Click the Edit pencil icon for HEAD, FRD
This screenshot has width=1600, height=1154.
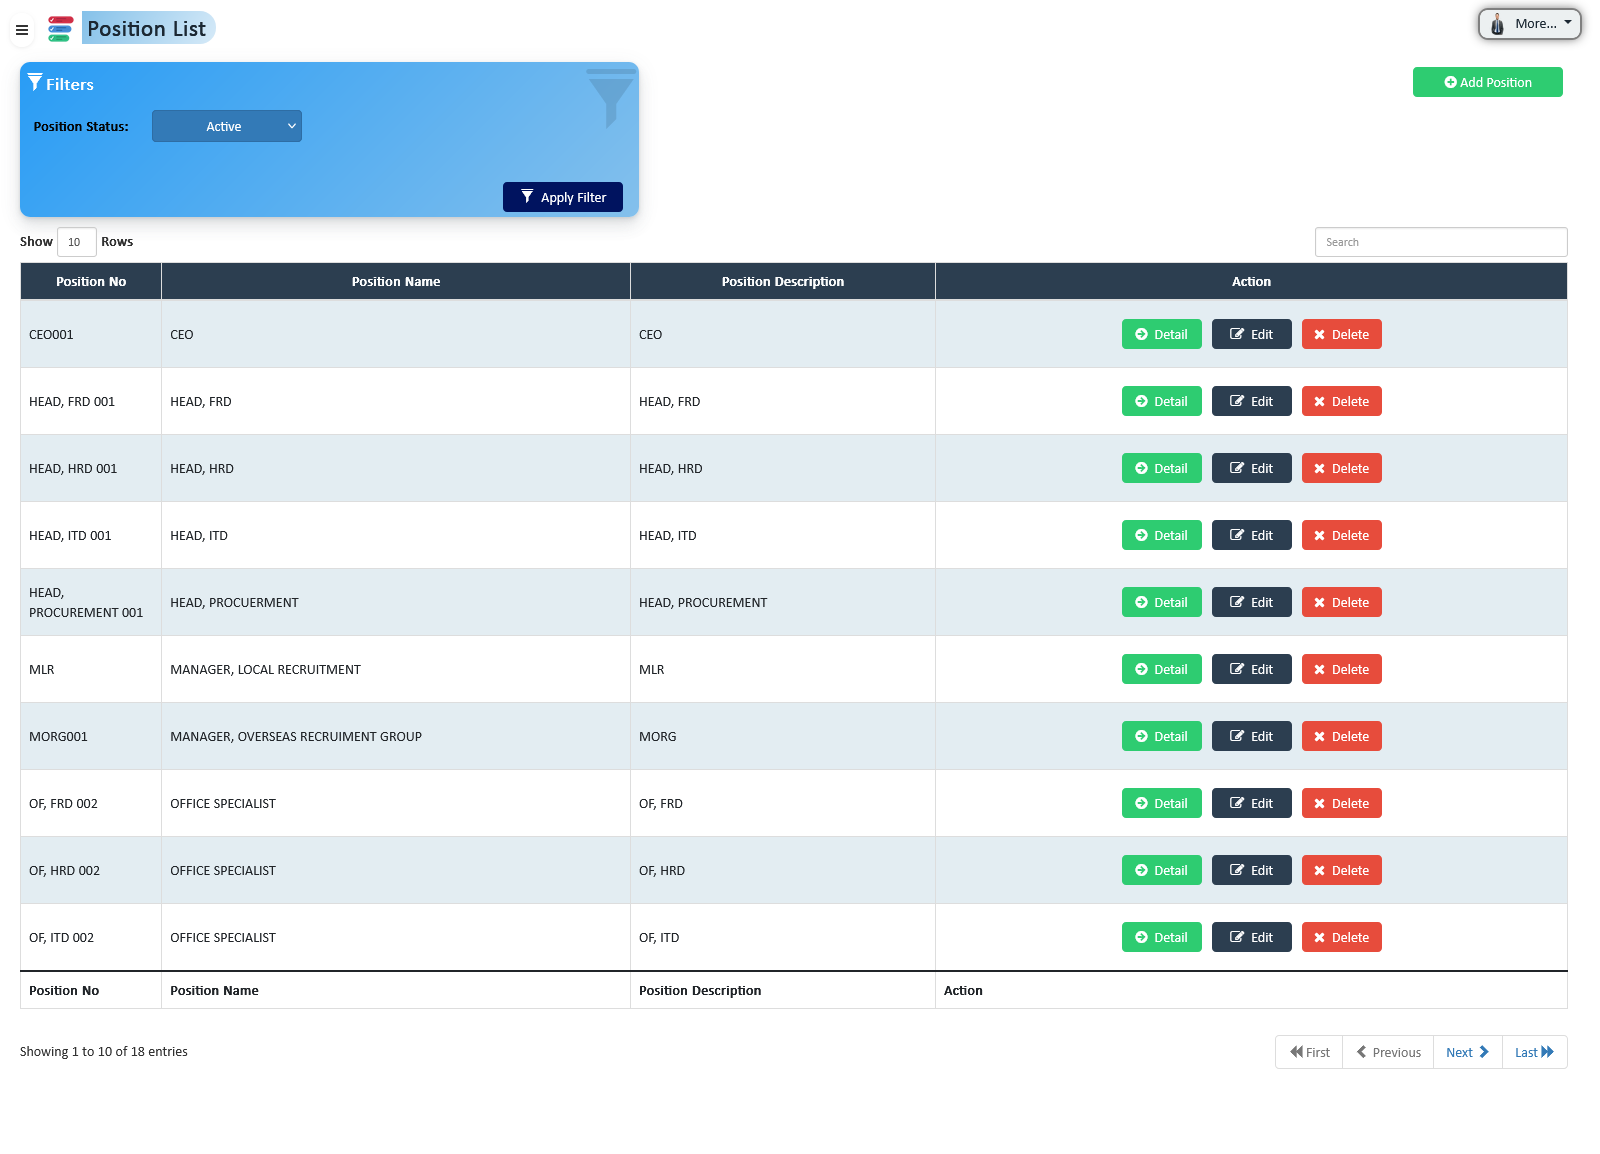[1236, 401]
